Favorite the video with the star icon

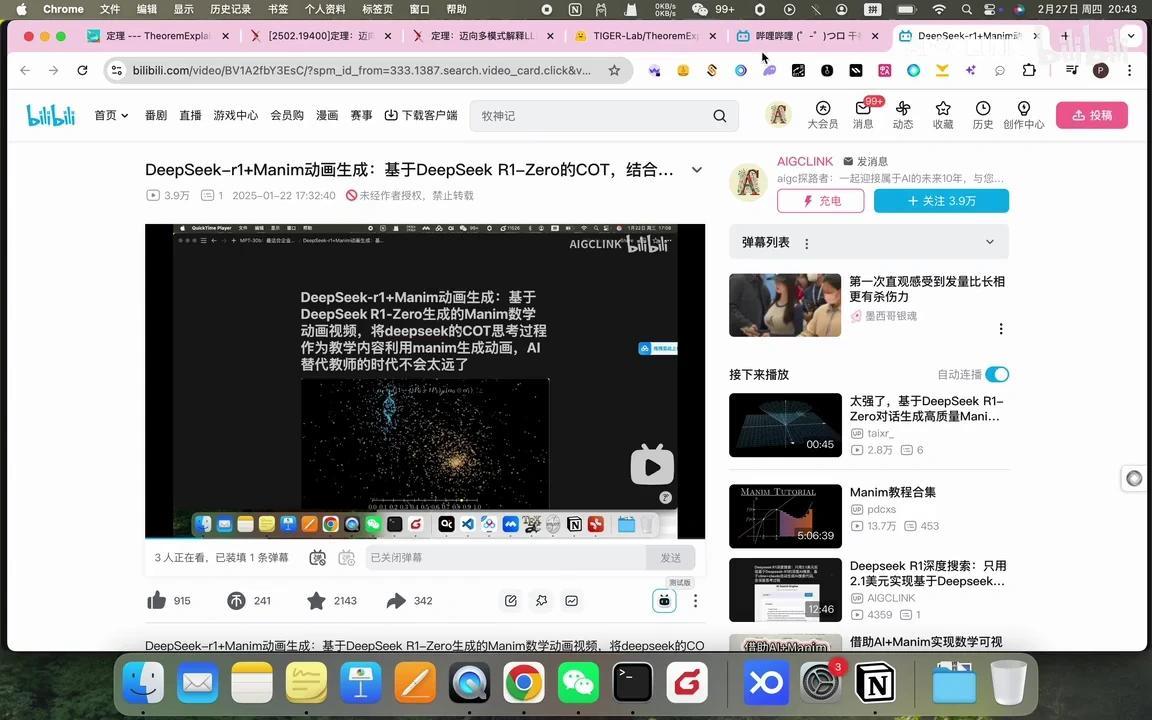[316, 600]
